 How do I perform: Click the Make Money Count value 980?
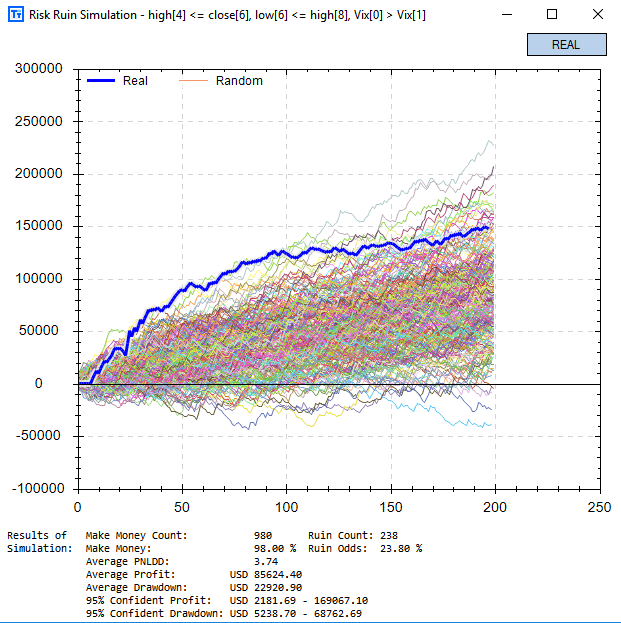[x=263, y=536]
